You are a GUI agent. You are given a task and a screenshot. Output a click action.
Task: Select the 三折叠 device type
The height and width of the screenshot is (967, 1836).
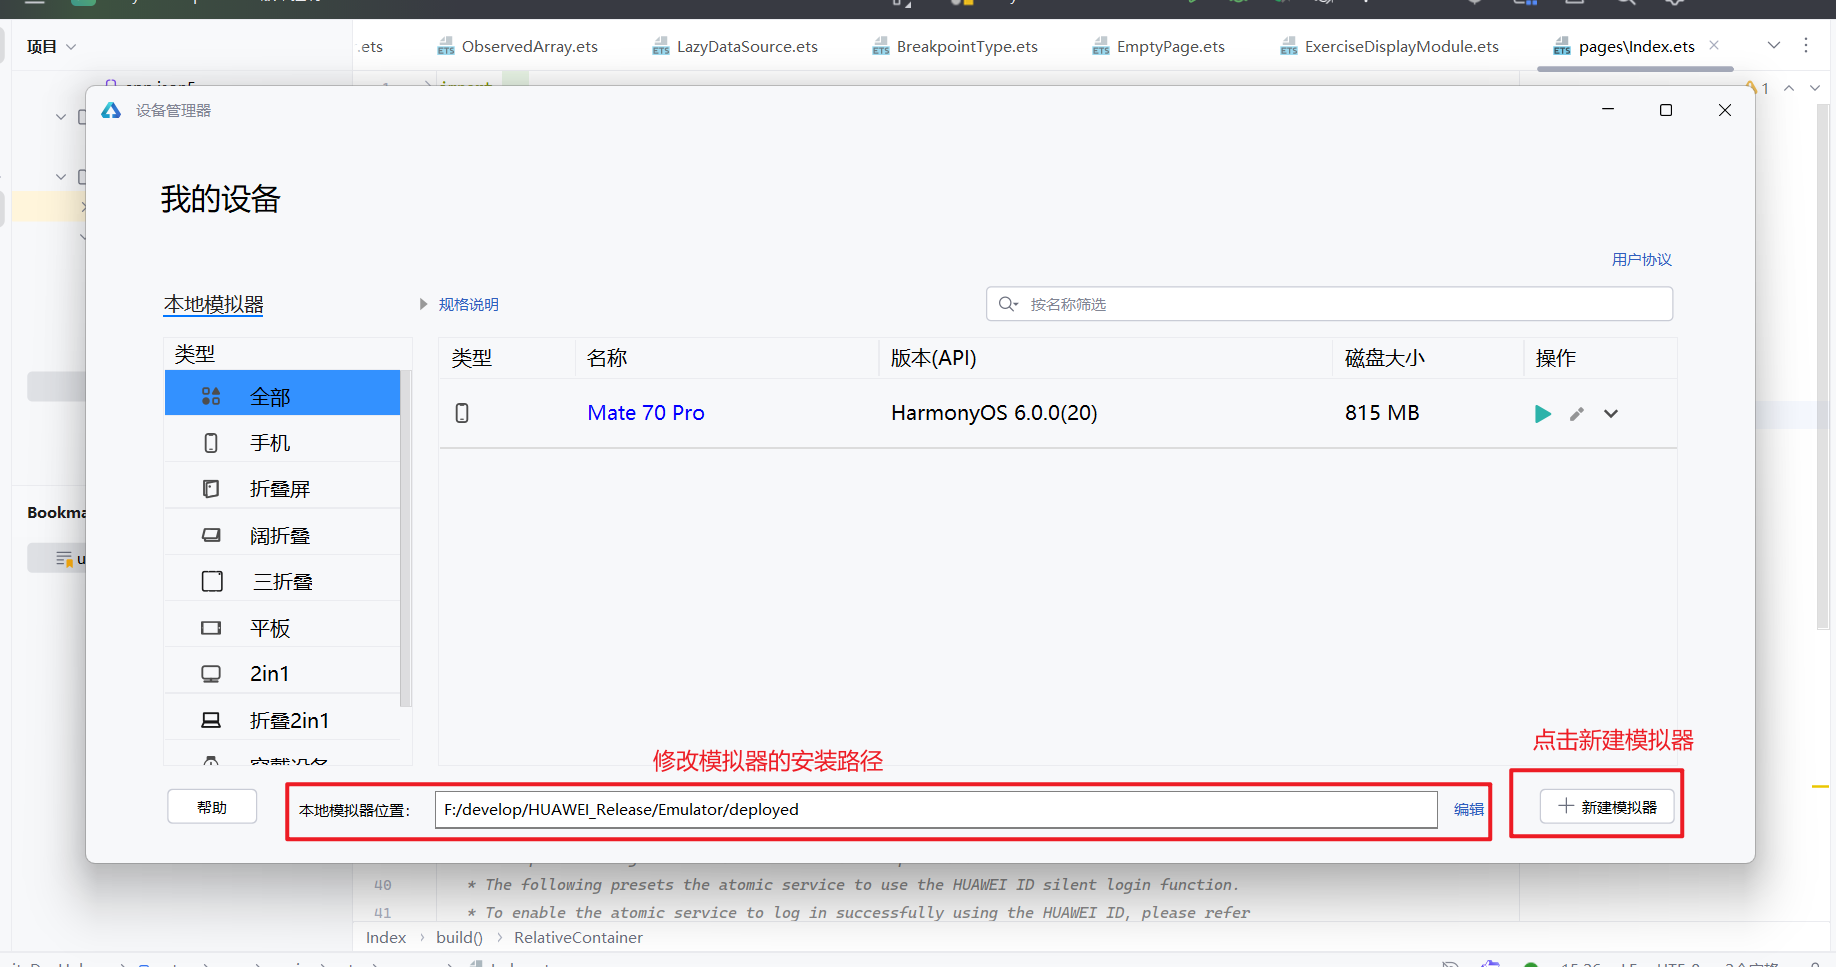[282, 582]
